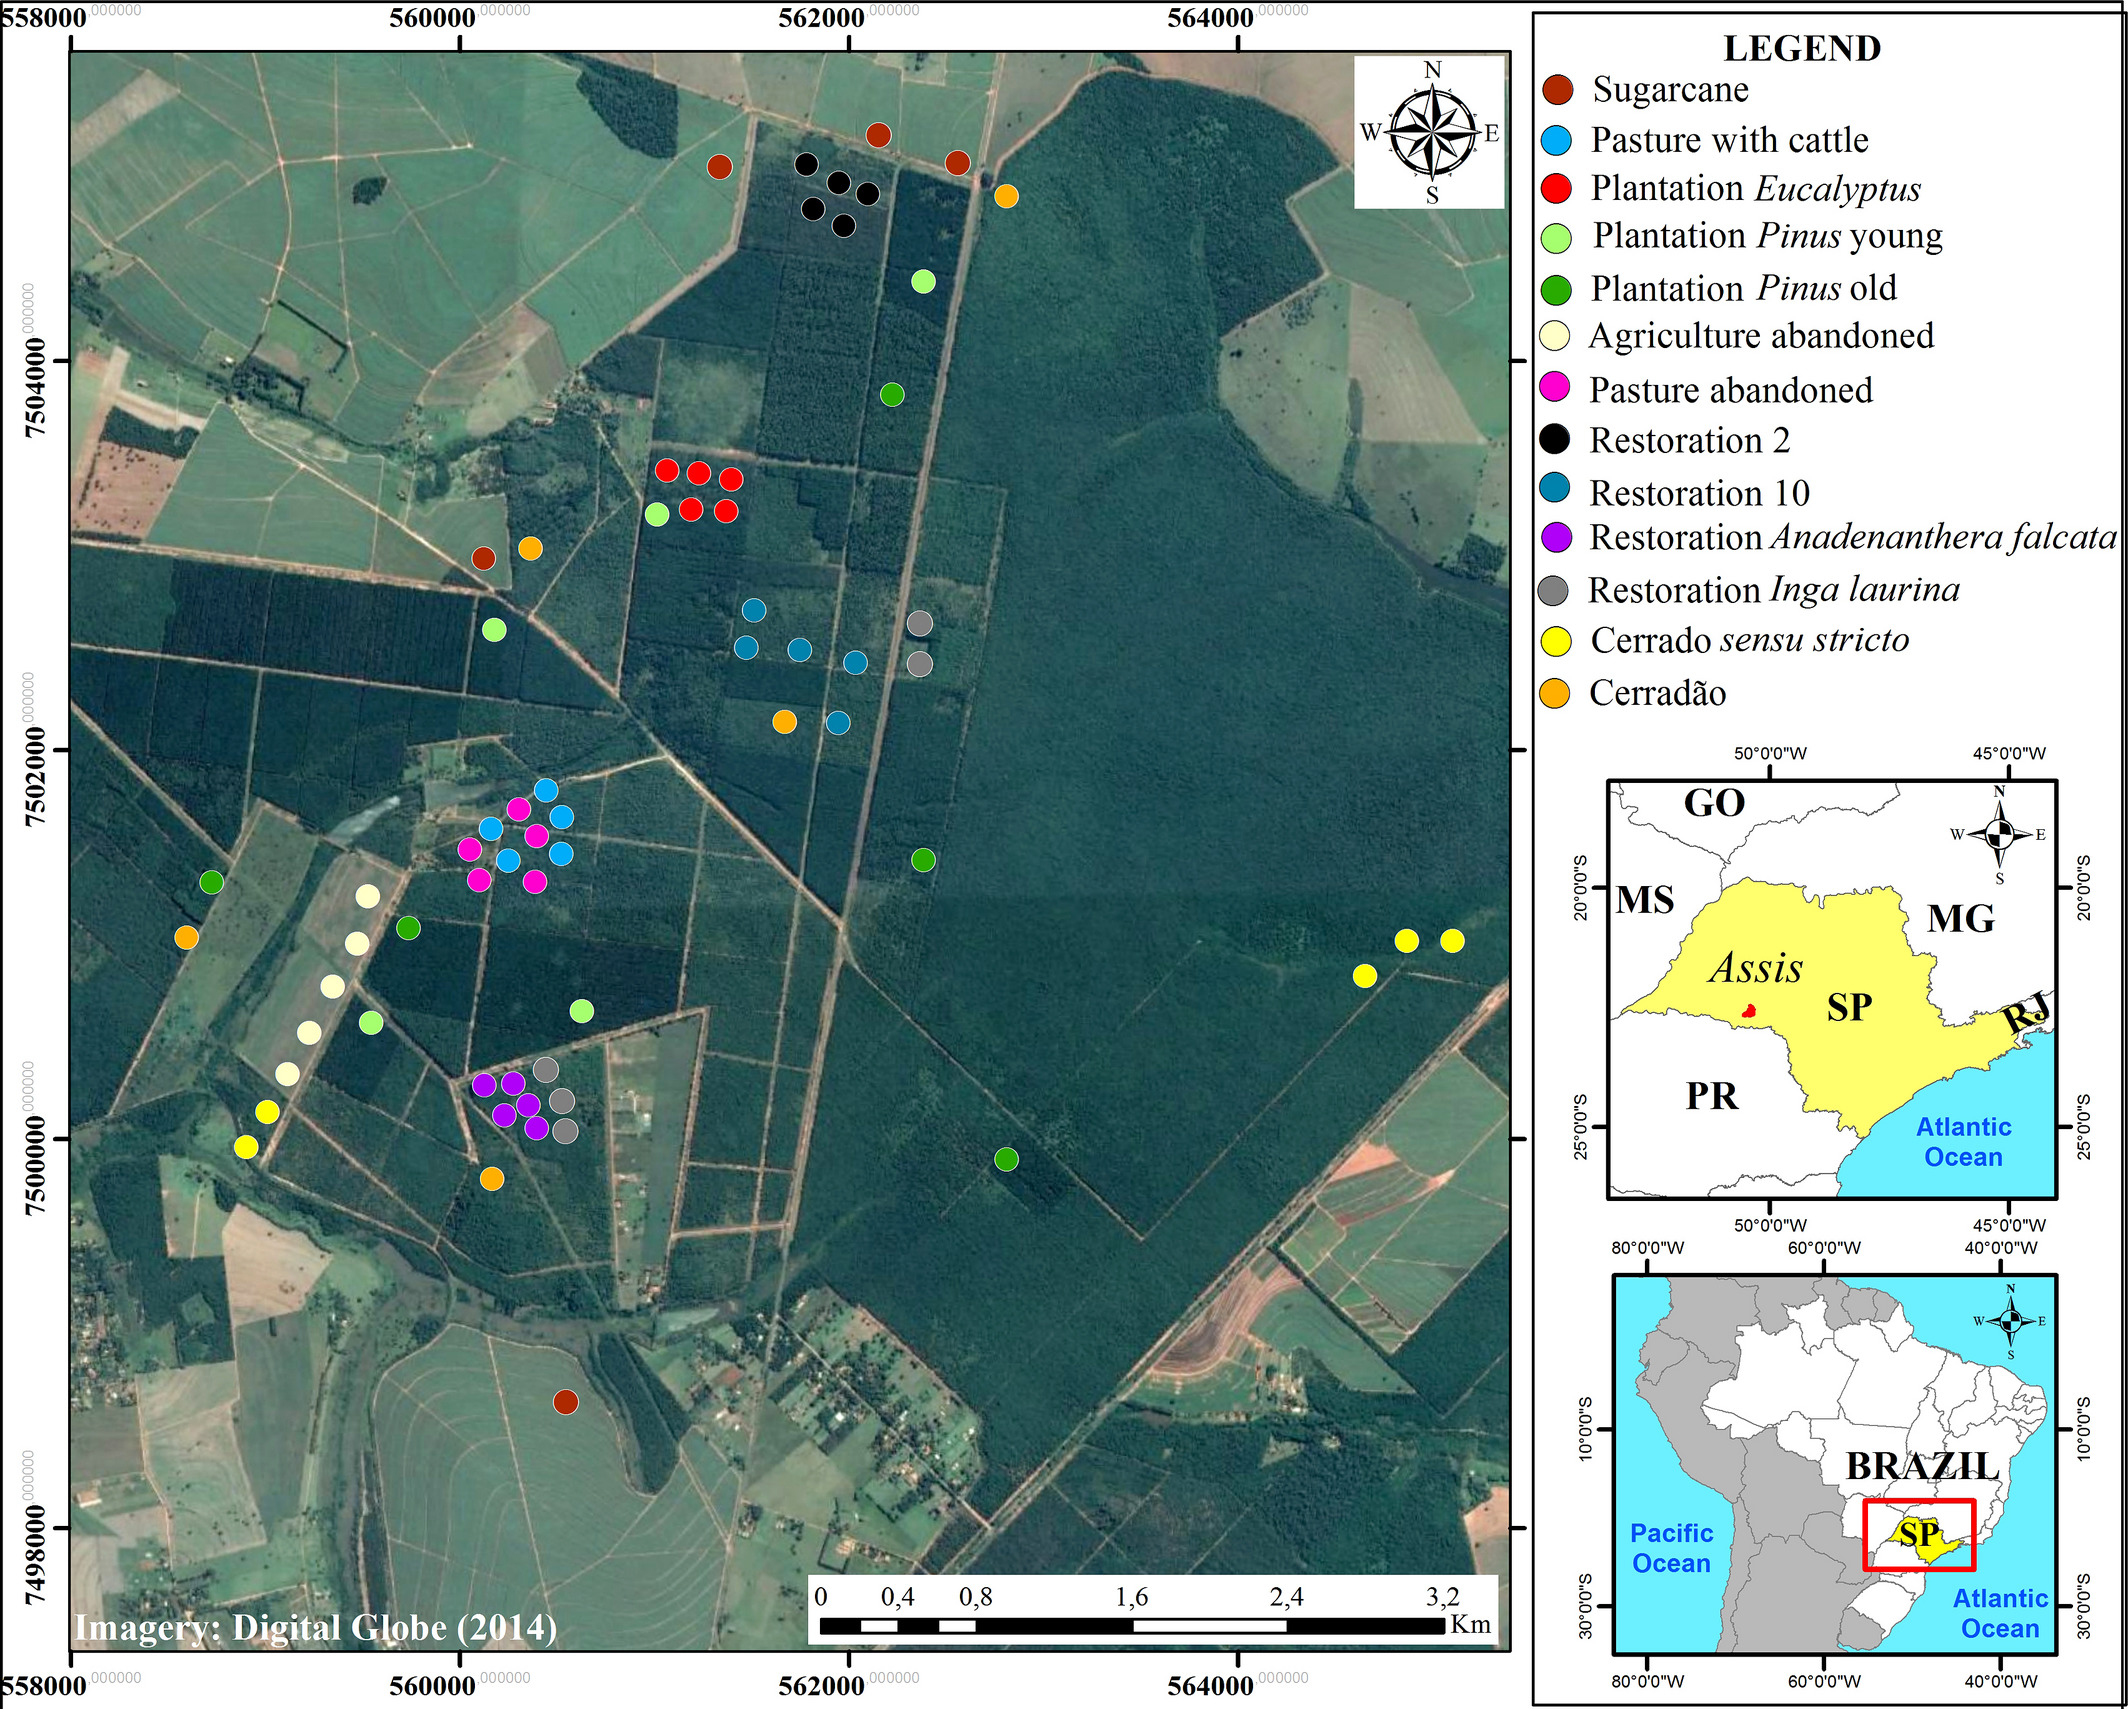Click 'Atlantic Ocean' label on São Paulo map
This screenshot has width=2128, height=1709.
pyautogui.click(x=1963, y=1142)
